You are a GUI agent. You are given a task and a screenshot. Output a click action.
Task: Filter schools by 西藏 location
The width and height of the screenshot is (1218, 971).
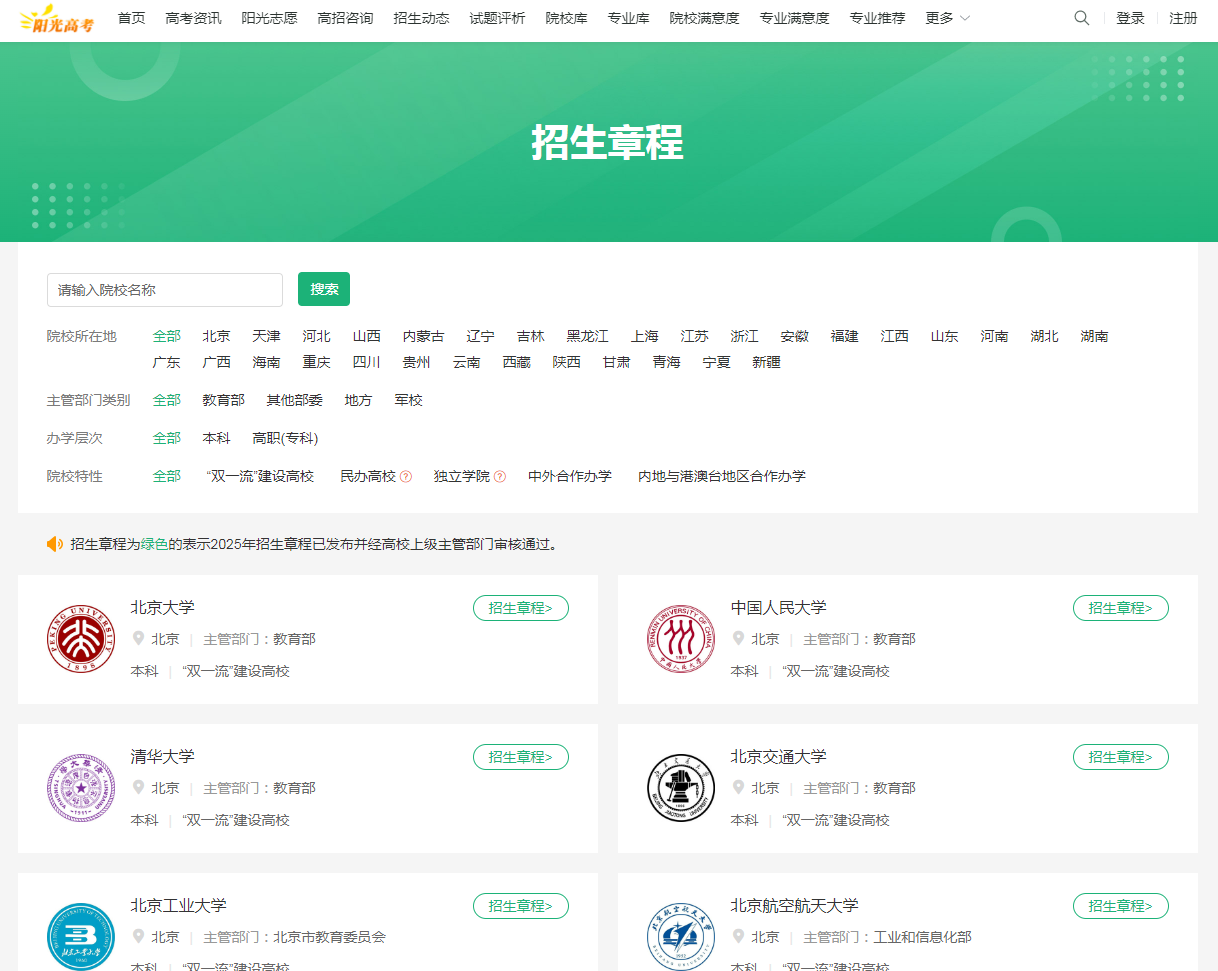click(x=517, y=362)
